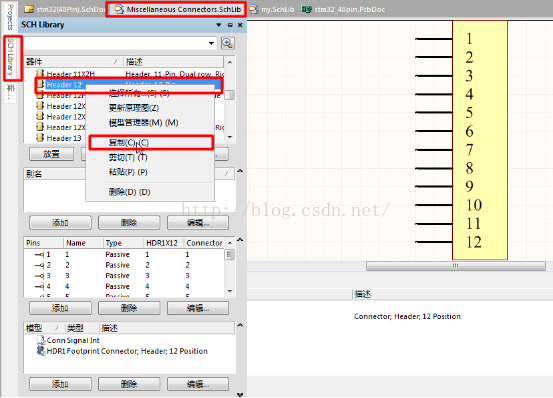Sort by the pin Name column header
The image size is (553, 398).
pos(83,243)
